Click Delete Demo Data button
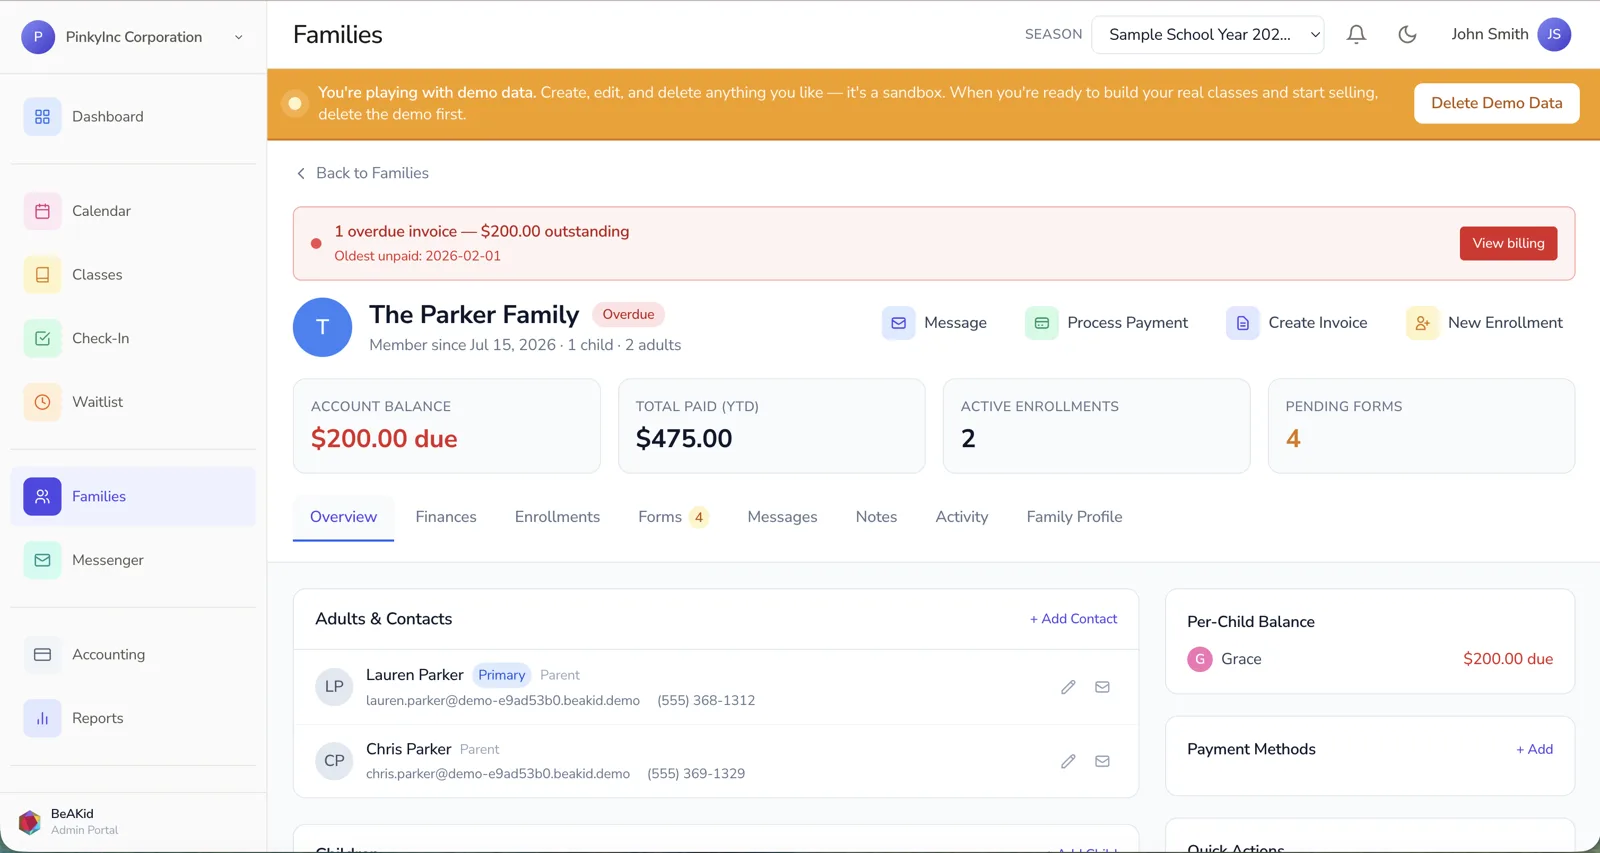Screen dimensions: 1600x853 (x=1496, y=103)
